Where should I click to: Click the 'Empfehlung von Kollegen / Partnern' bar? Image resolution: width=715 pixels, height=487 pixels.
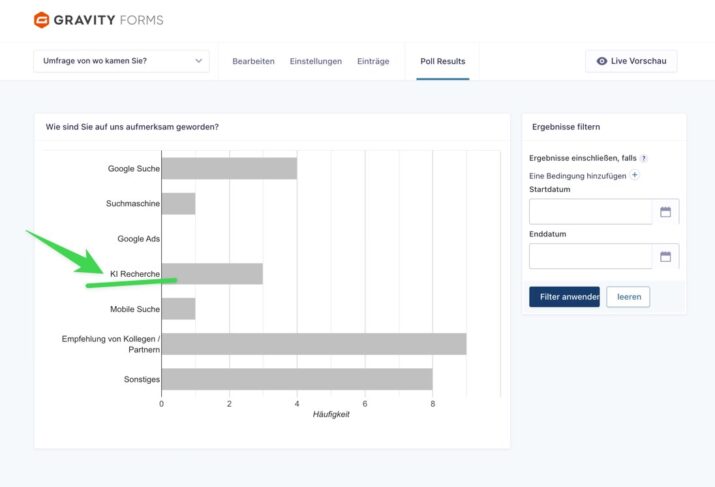(x=314, y=344)
